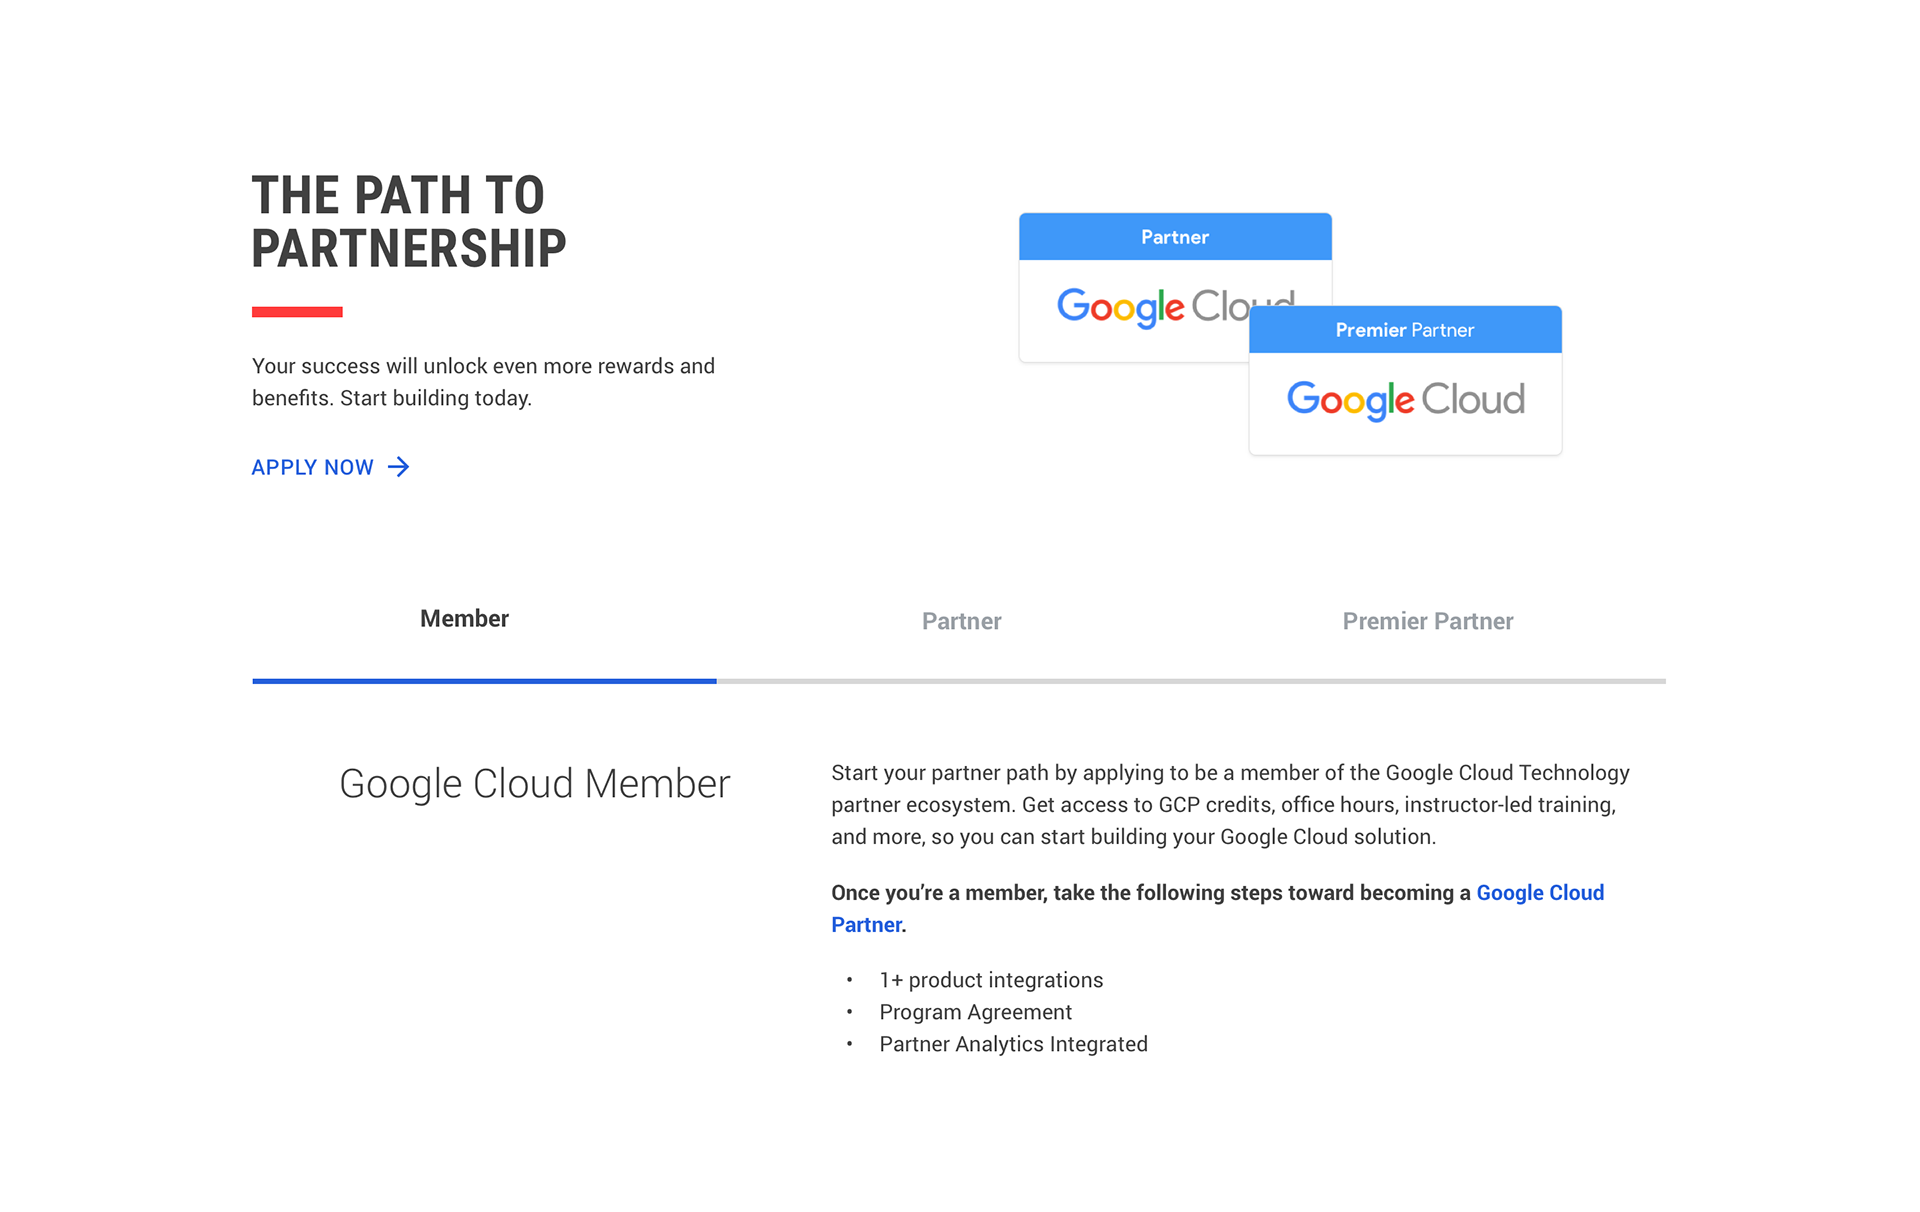1920x1212 pixels.
Task: Click the Premier Partner badge header
Action: (1405, 330)
